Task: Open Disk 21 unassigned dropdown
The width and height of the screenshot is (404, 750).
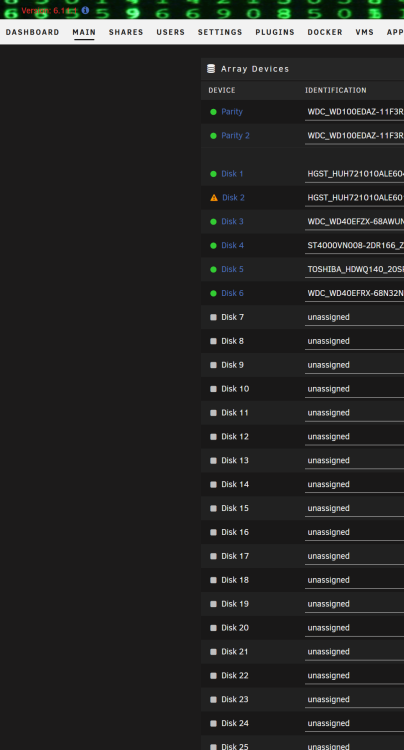Action: 354,652
